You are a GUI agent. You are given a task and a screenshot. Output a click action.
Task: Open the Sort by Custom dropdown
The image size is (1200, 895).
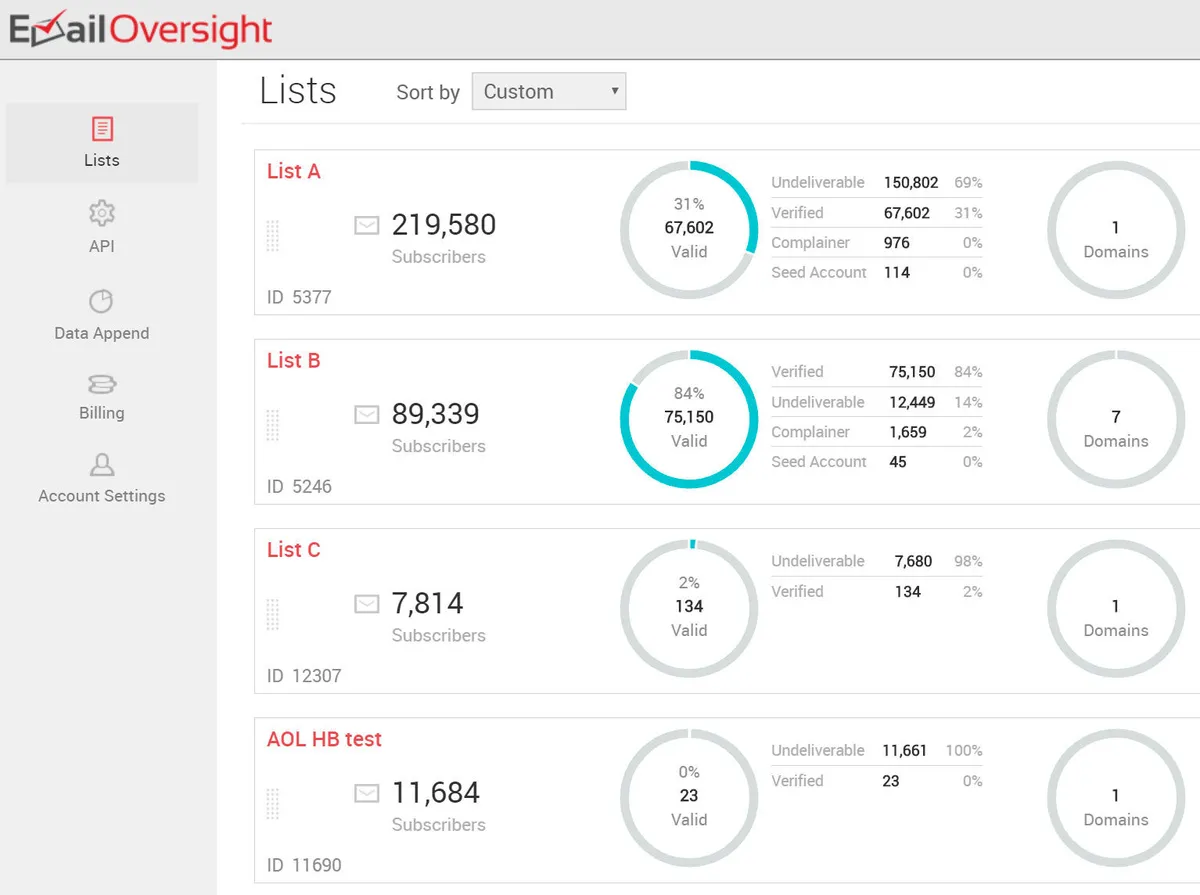coord(549,91)
